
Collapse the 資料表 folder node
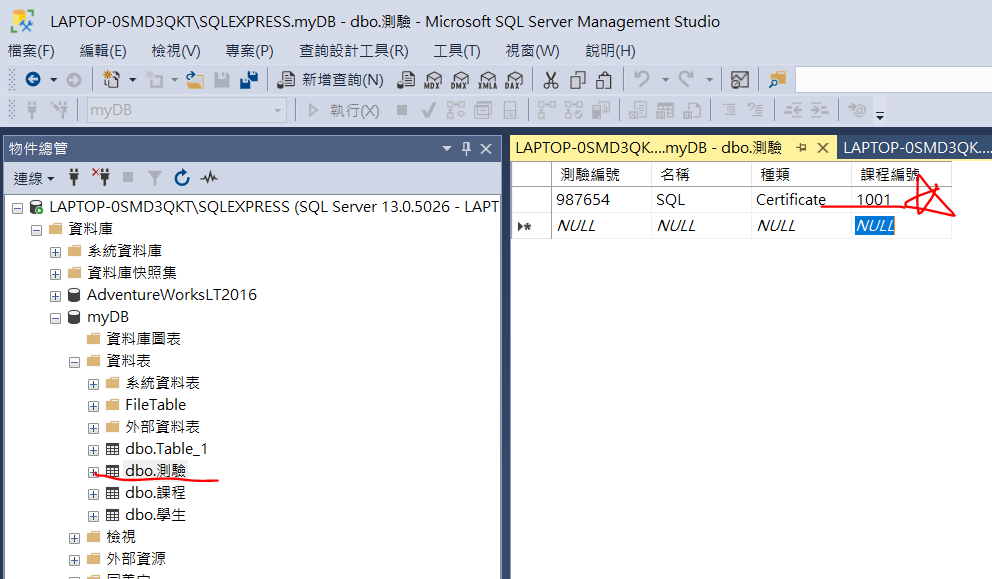coord(75,362)
